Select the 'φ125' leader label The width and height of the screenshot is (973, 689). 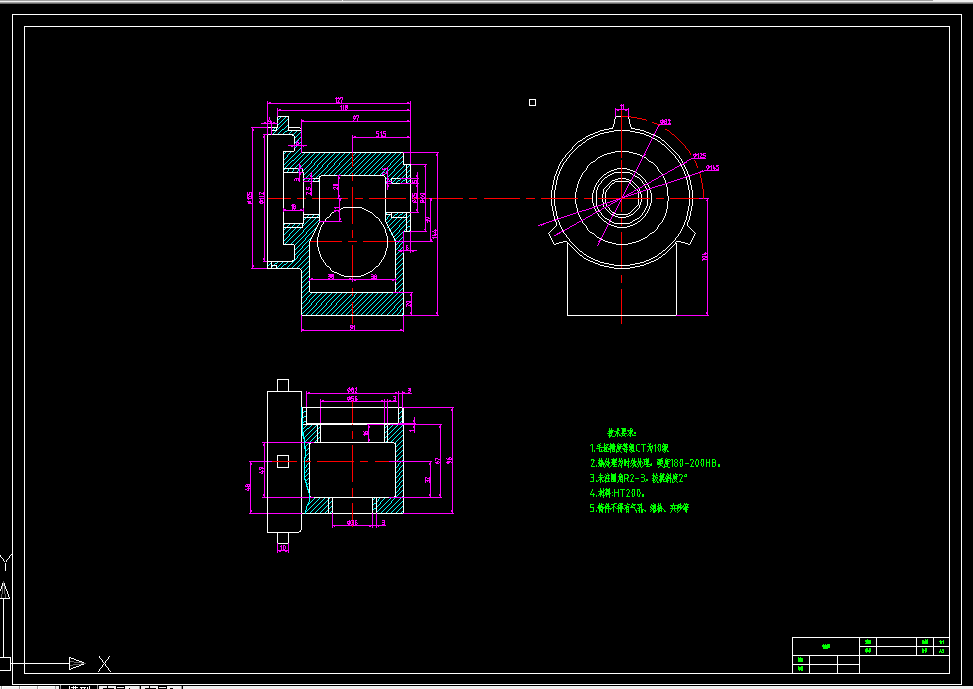click(699, 156)
